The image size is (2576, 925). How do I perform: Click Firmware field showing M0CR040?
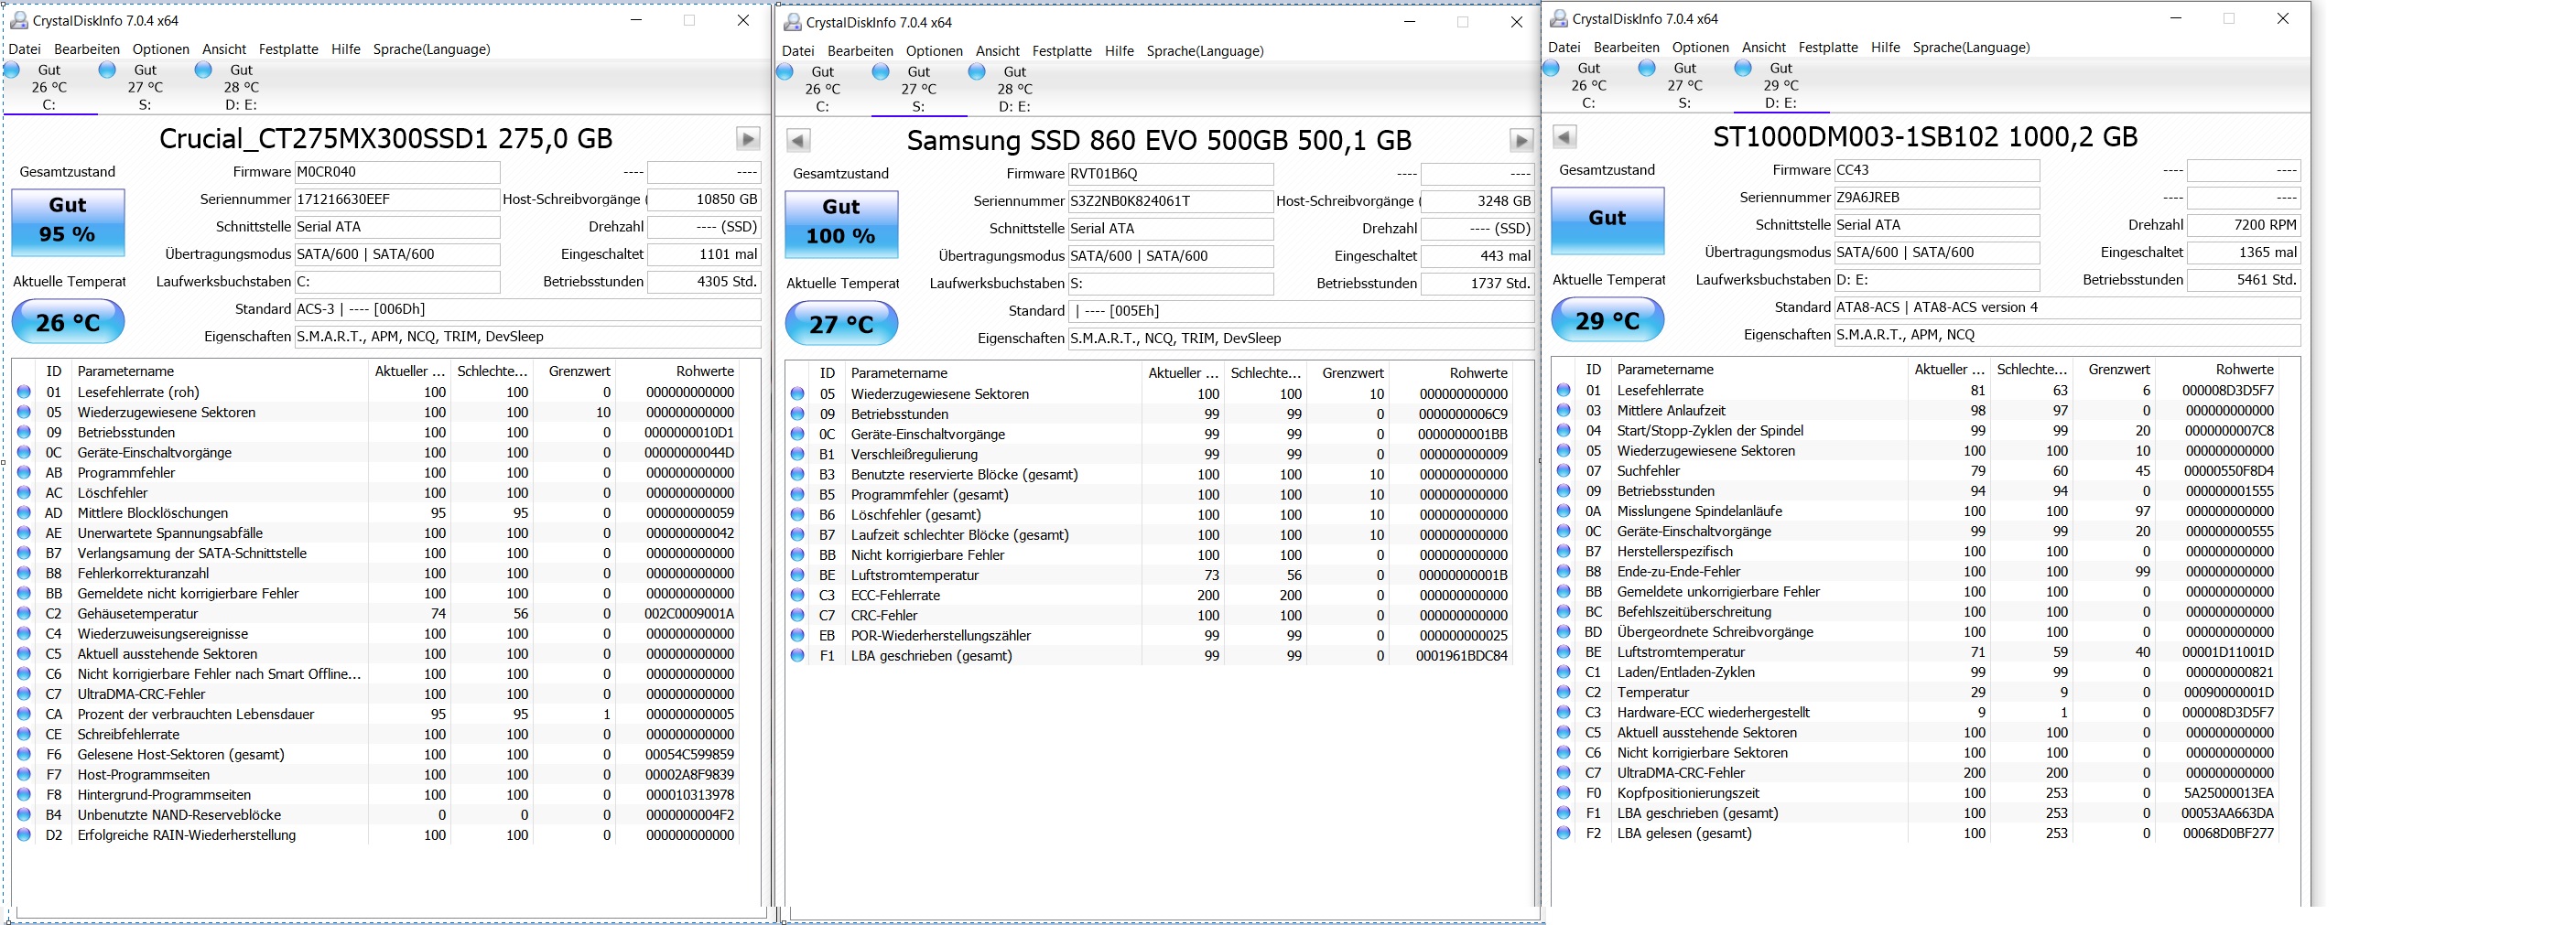coord(397,172)
